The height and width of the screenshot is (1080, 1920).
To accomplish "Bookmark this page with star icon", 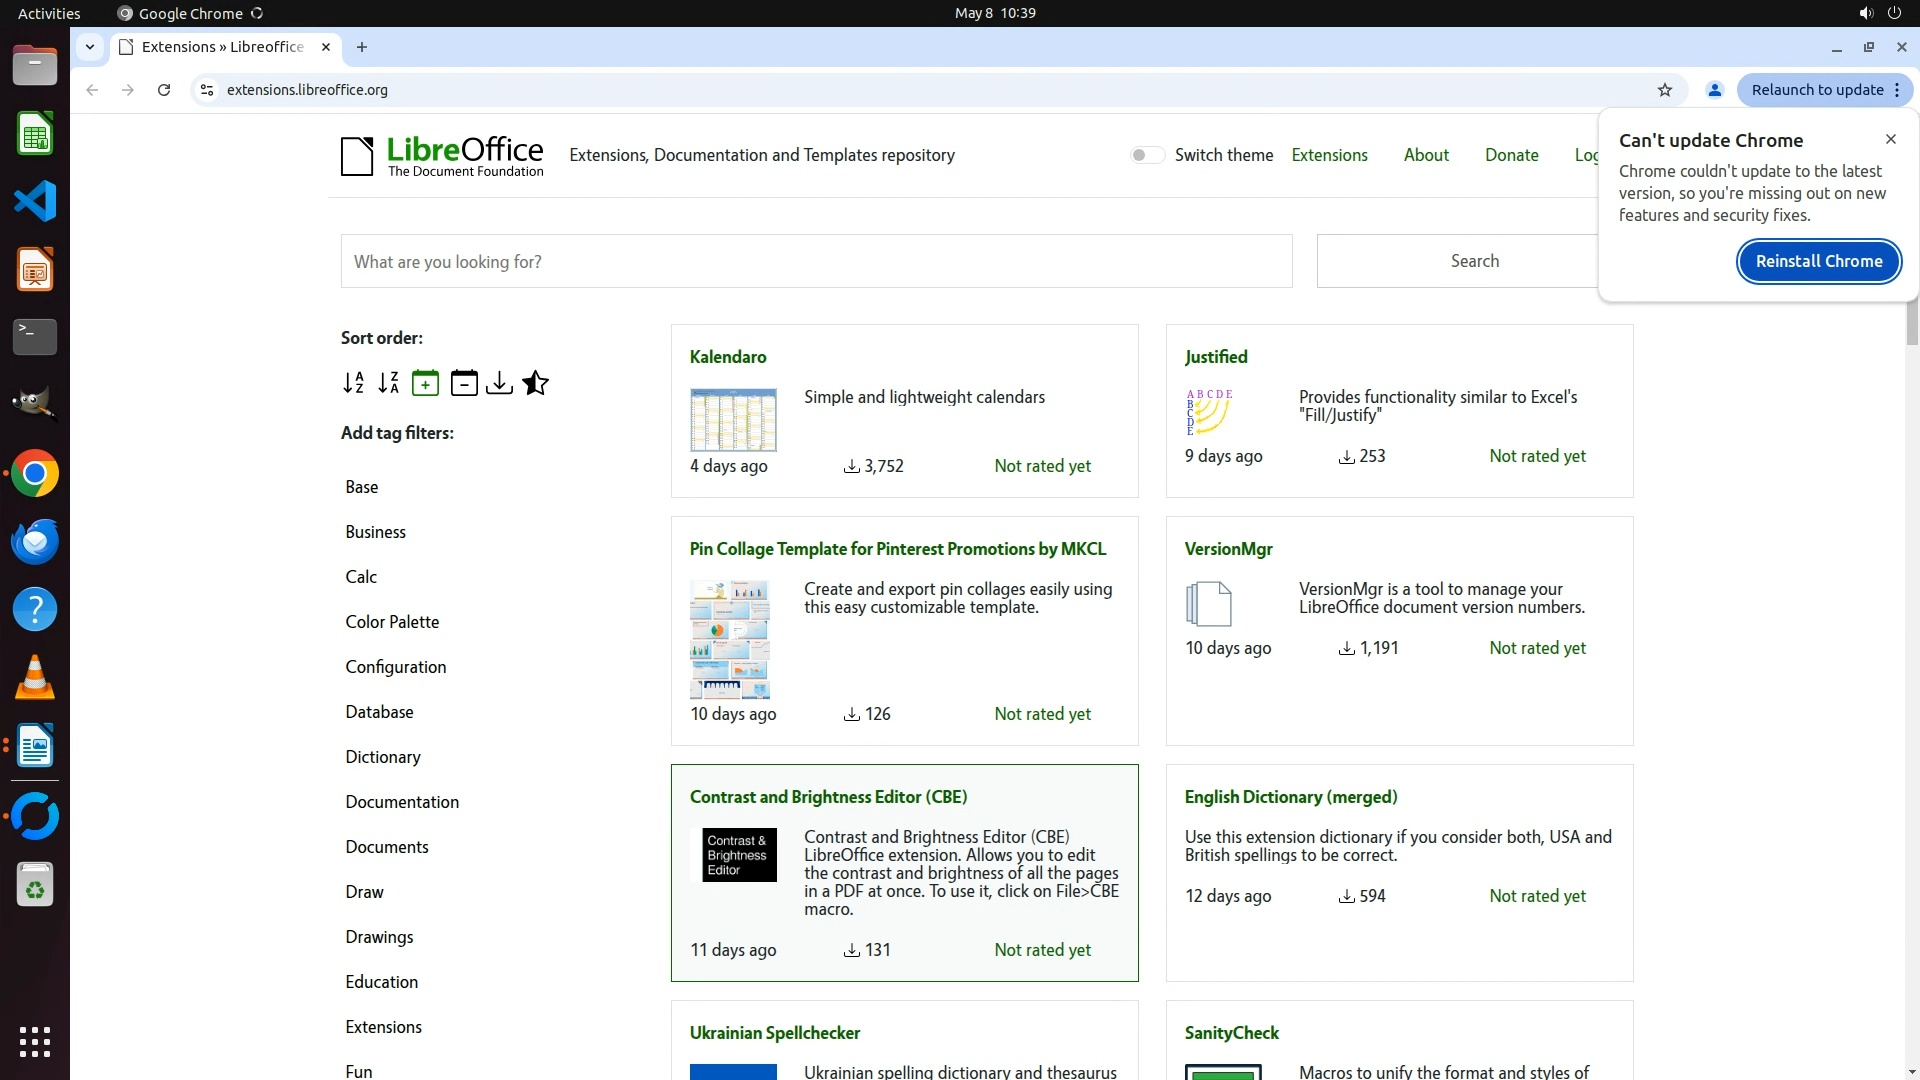I will (x=1664, y=90).
